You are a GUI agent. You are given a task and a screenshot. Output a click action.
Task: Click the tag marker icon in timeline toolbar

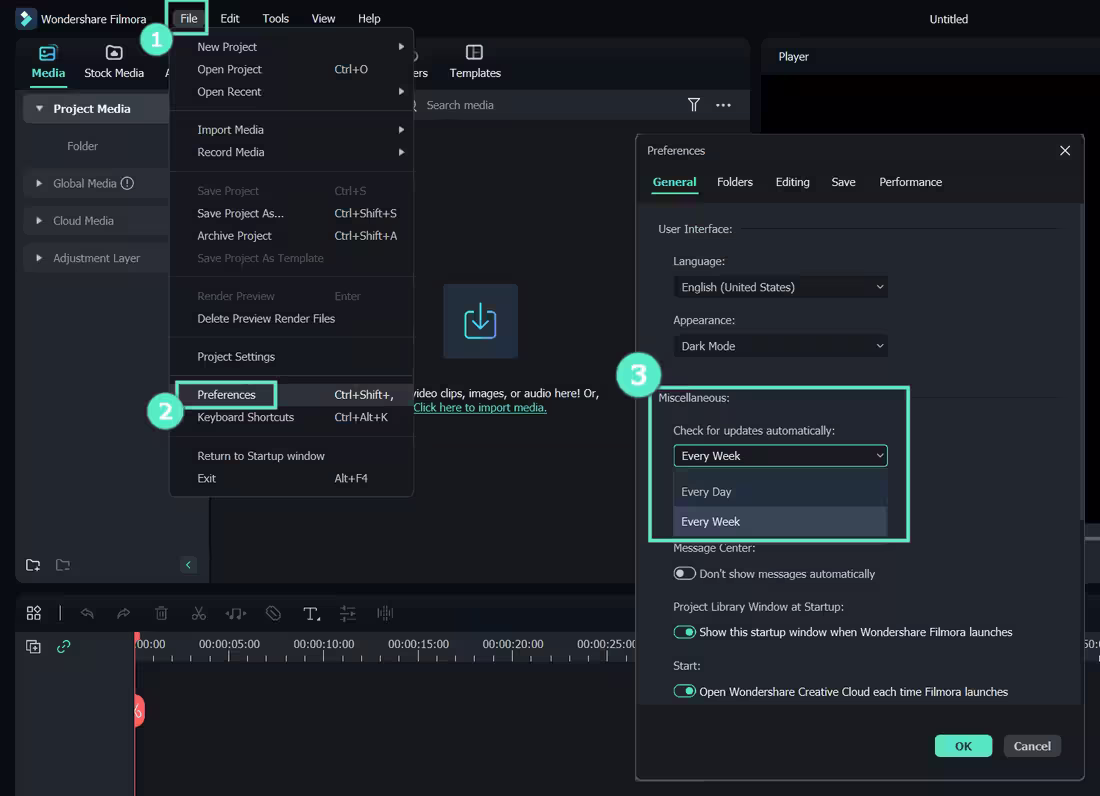click(273, 613)
